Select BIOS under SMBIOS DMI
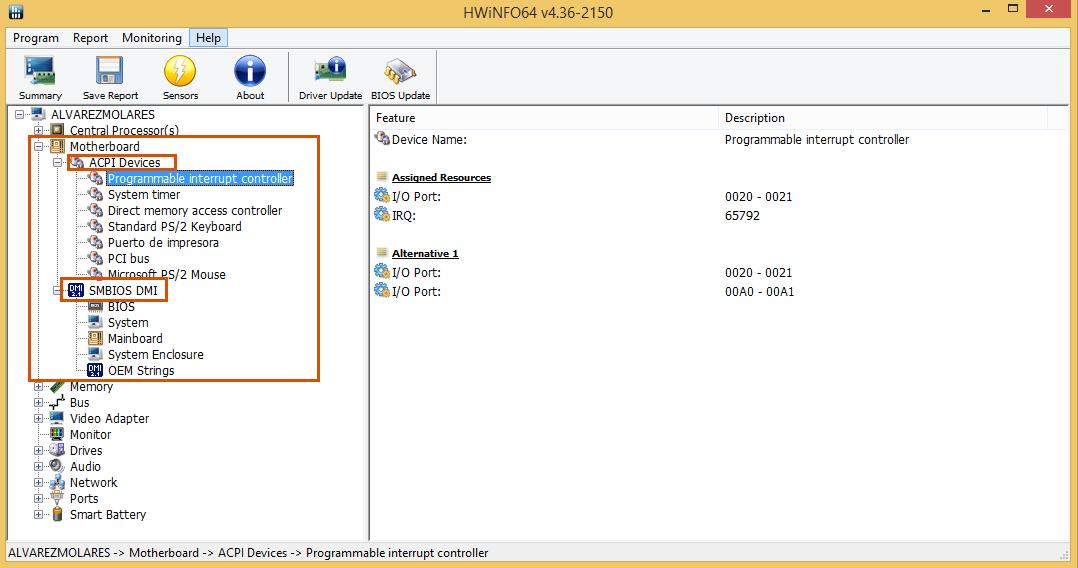Image resolution: width=1078 pixels, height=568 pixels. pos(121,307)
